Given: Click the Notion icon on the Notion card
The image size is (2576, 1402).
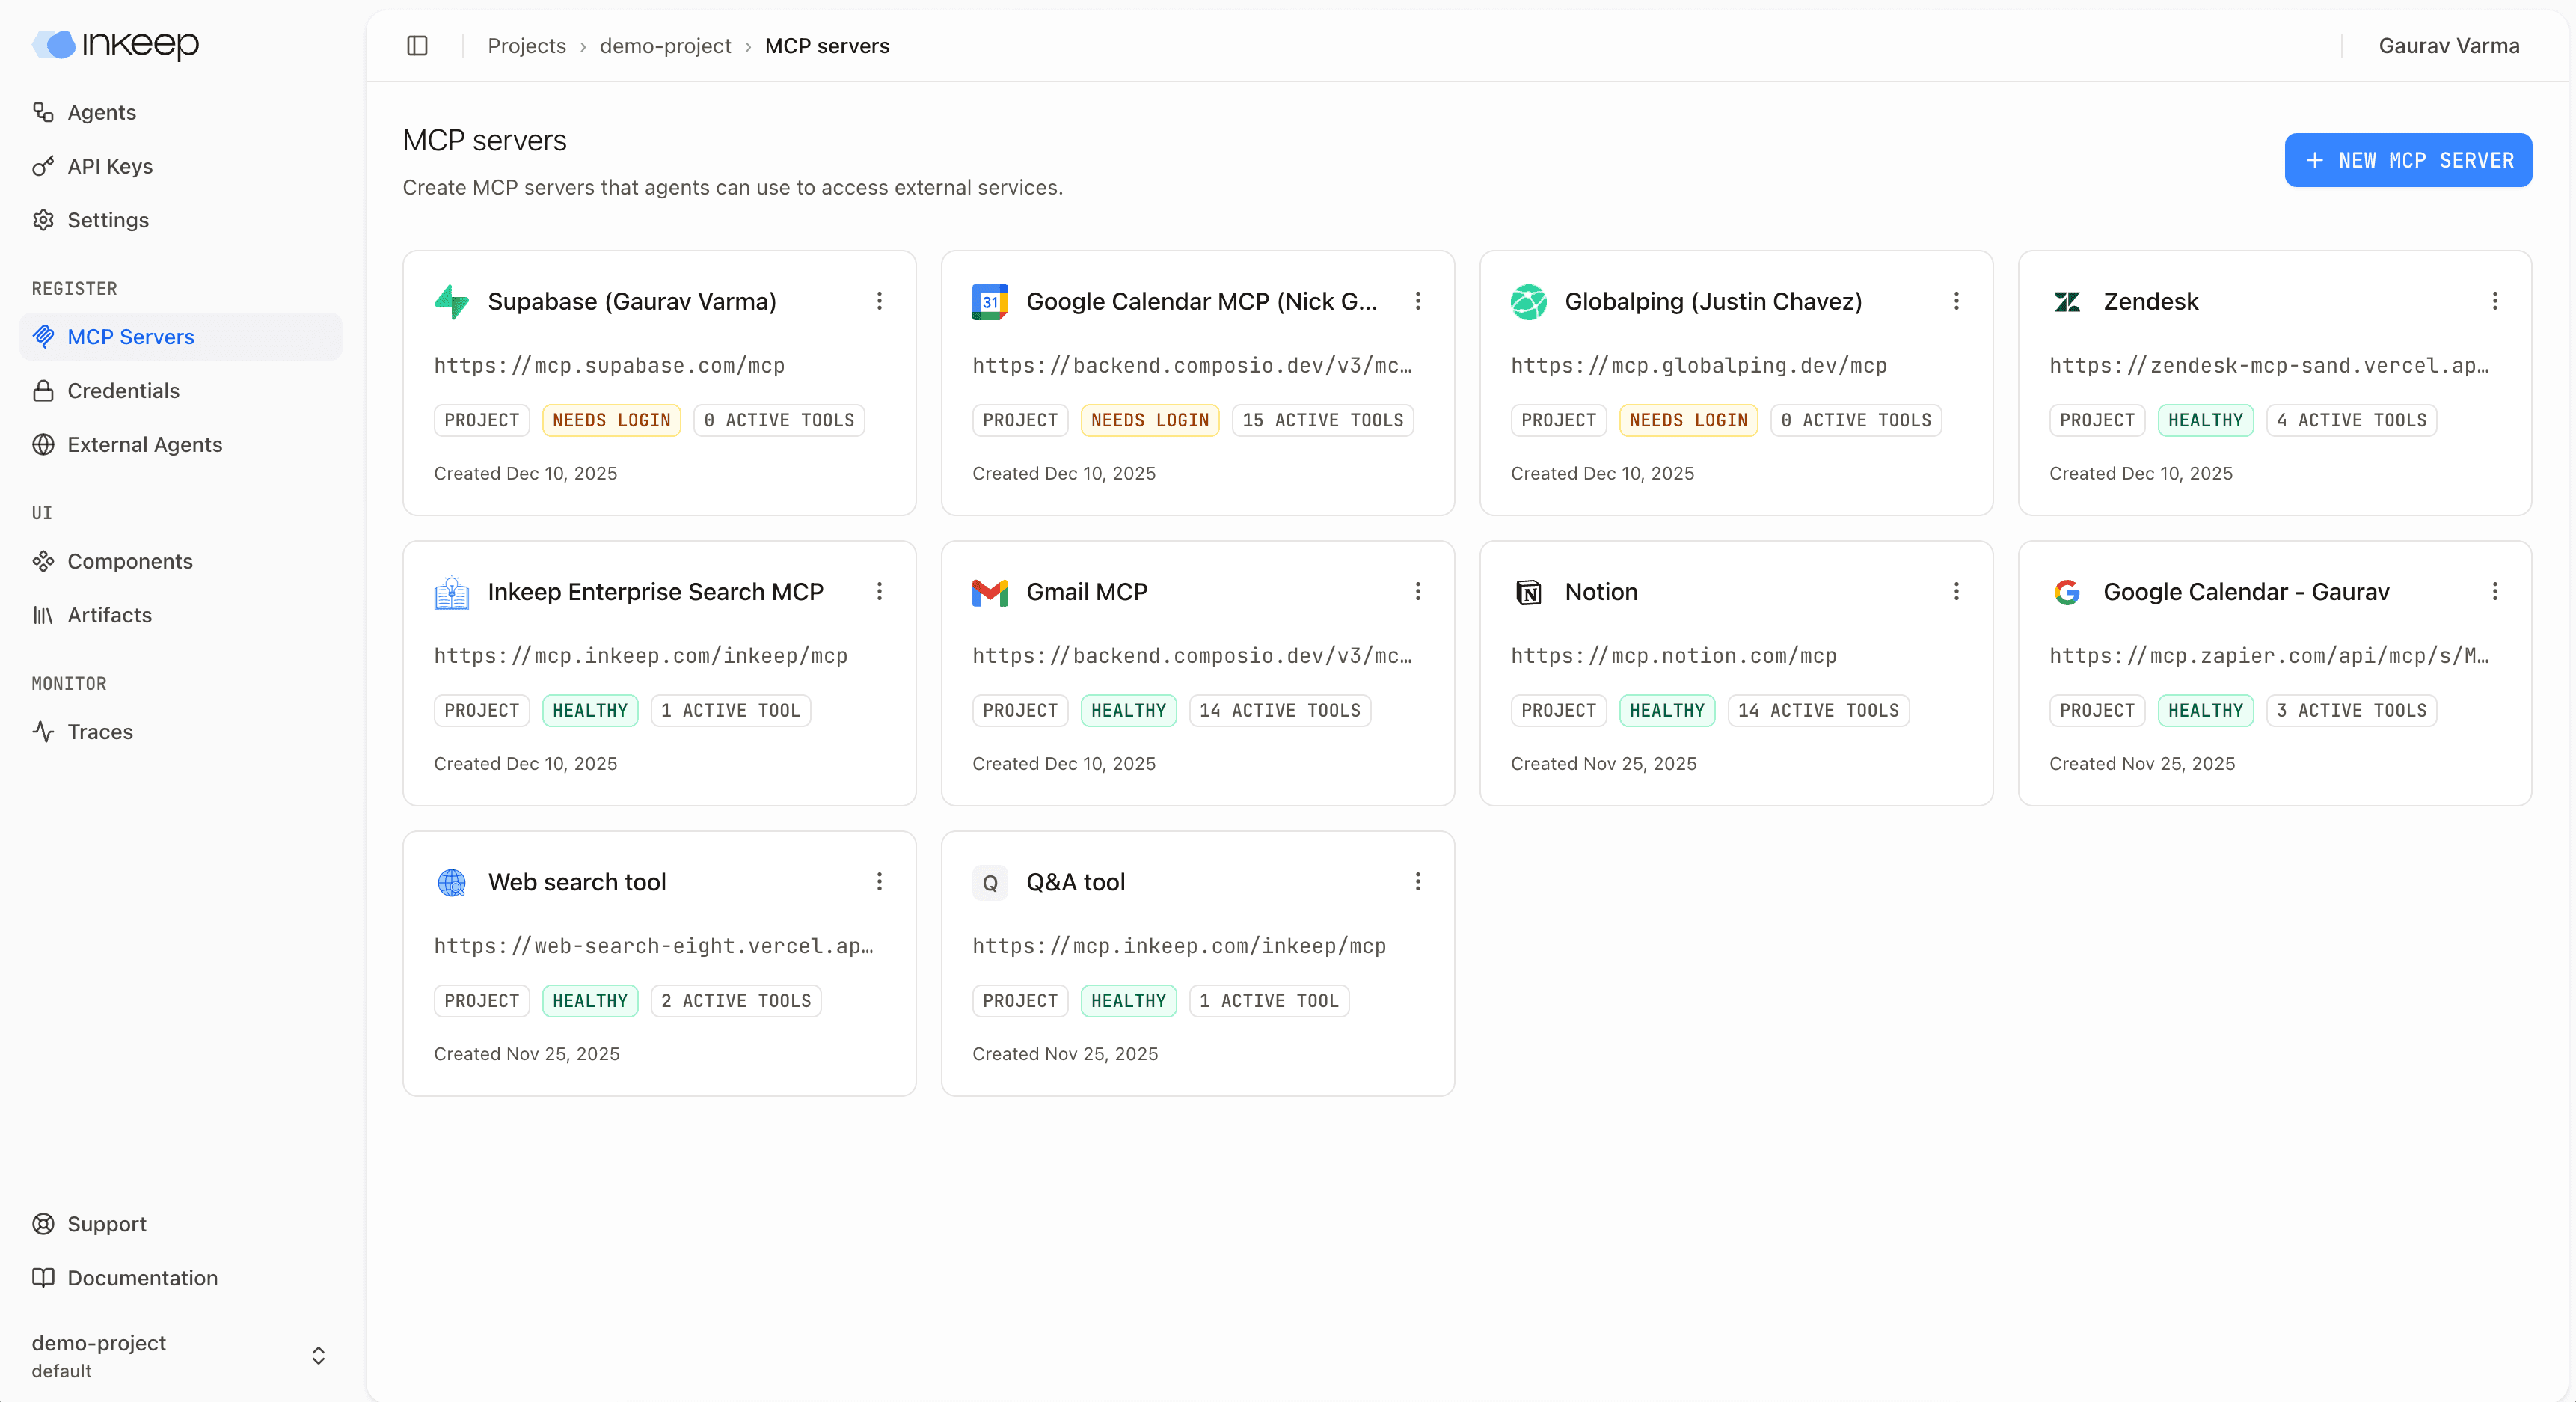Looking at the screenshot, I should pos(1528,592).
